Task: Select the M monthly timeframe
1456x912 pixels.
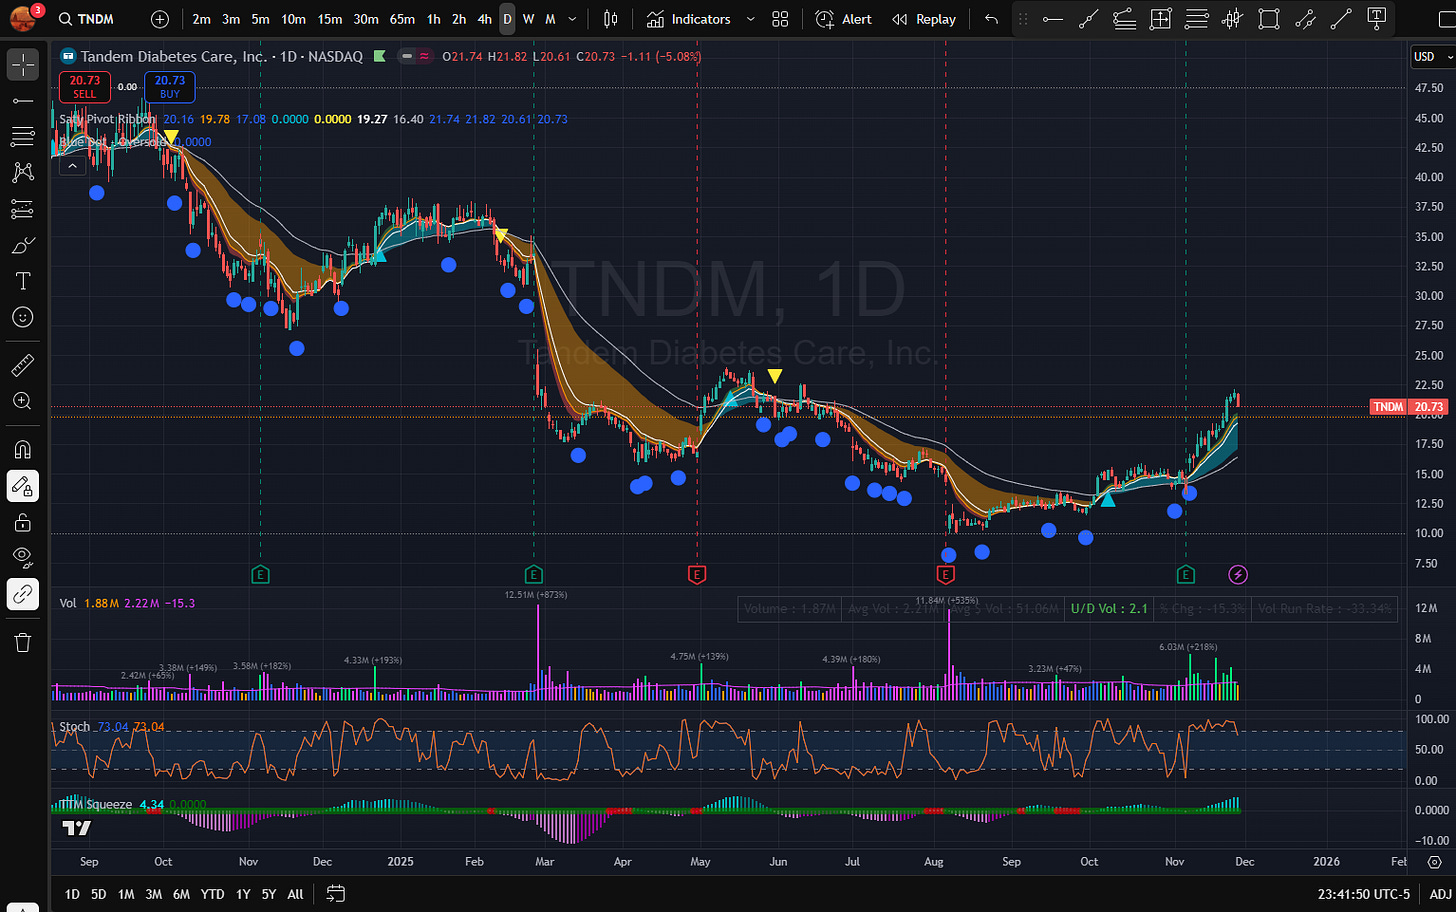Action: point(550,19)
